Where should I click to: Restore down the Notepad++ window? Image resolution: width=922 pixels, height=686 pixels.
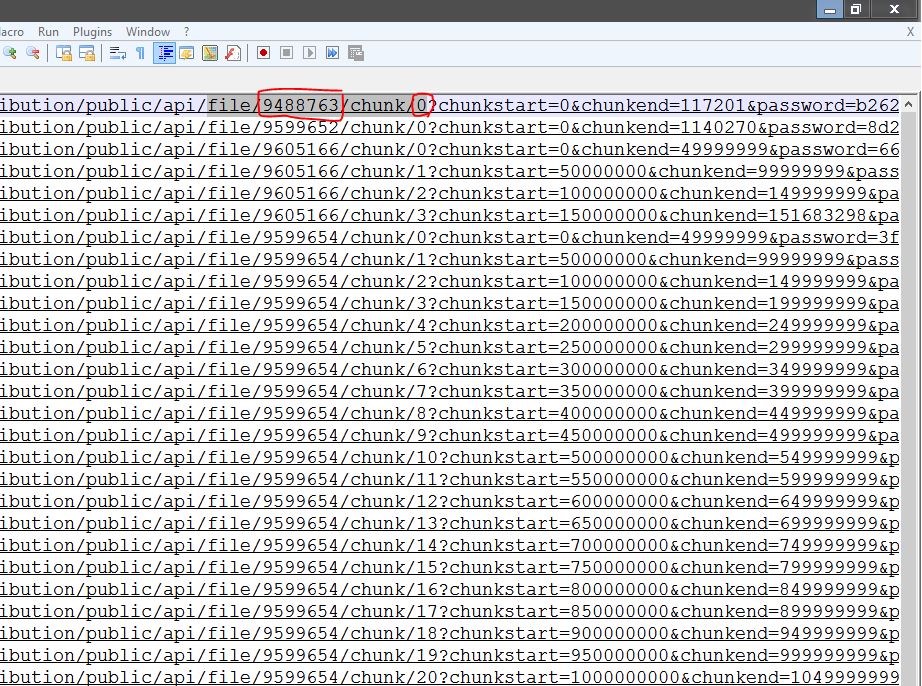pos(856,9)
